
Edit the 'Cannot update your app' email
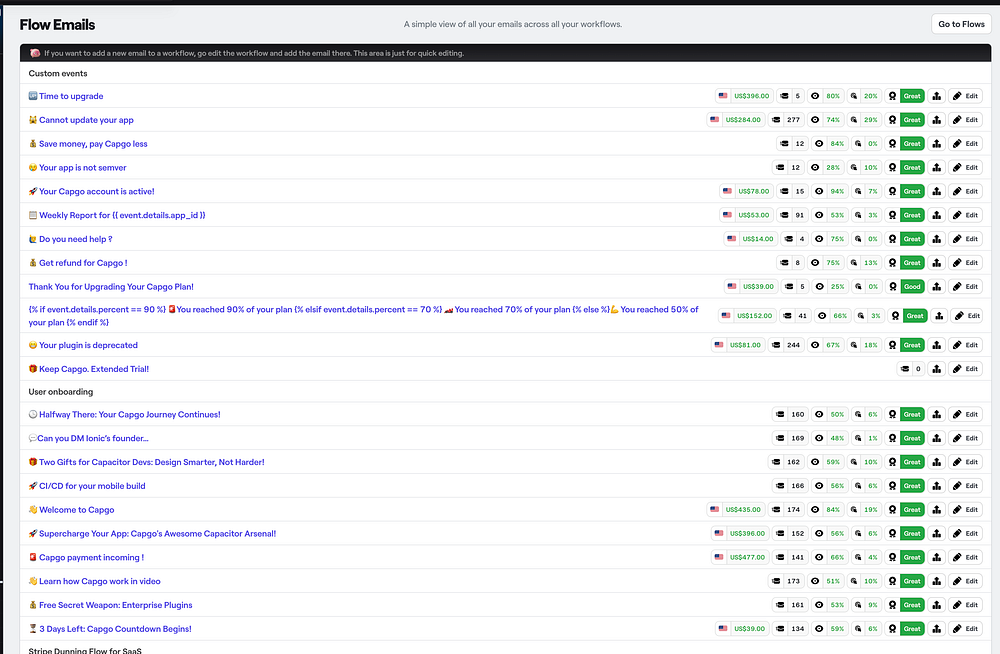point(965,120)
